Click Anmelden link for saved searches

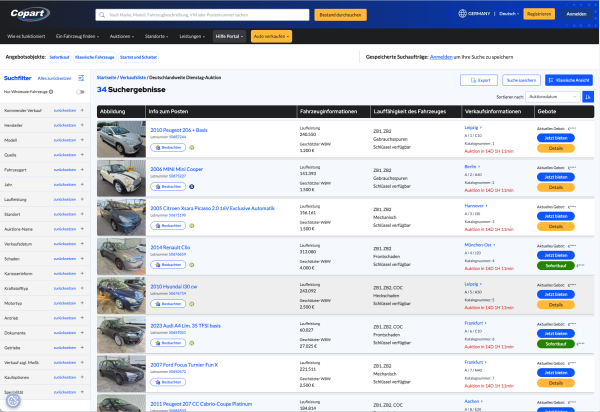click(x=441, y=57)
